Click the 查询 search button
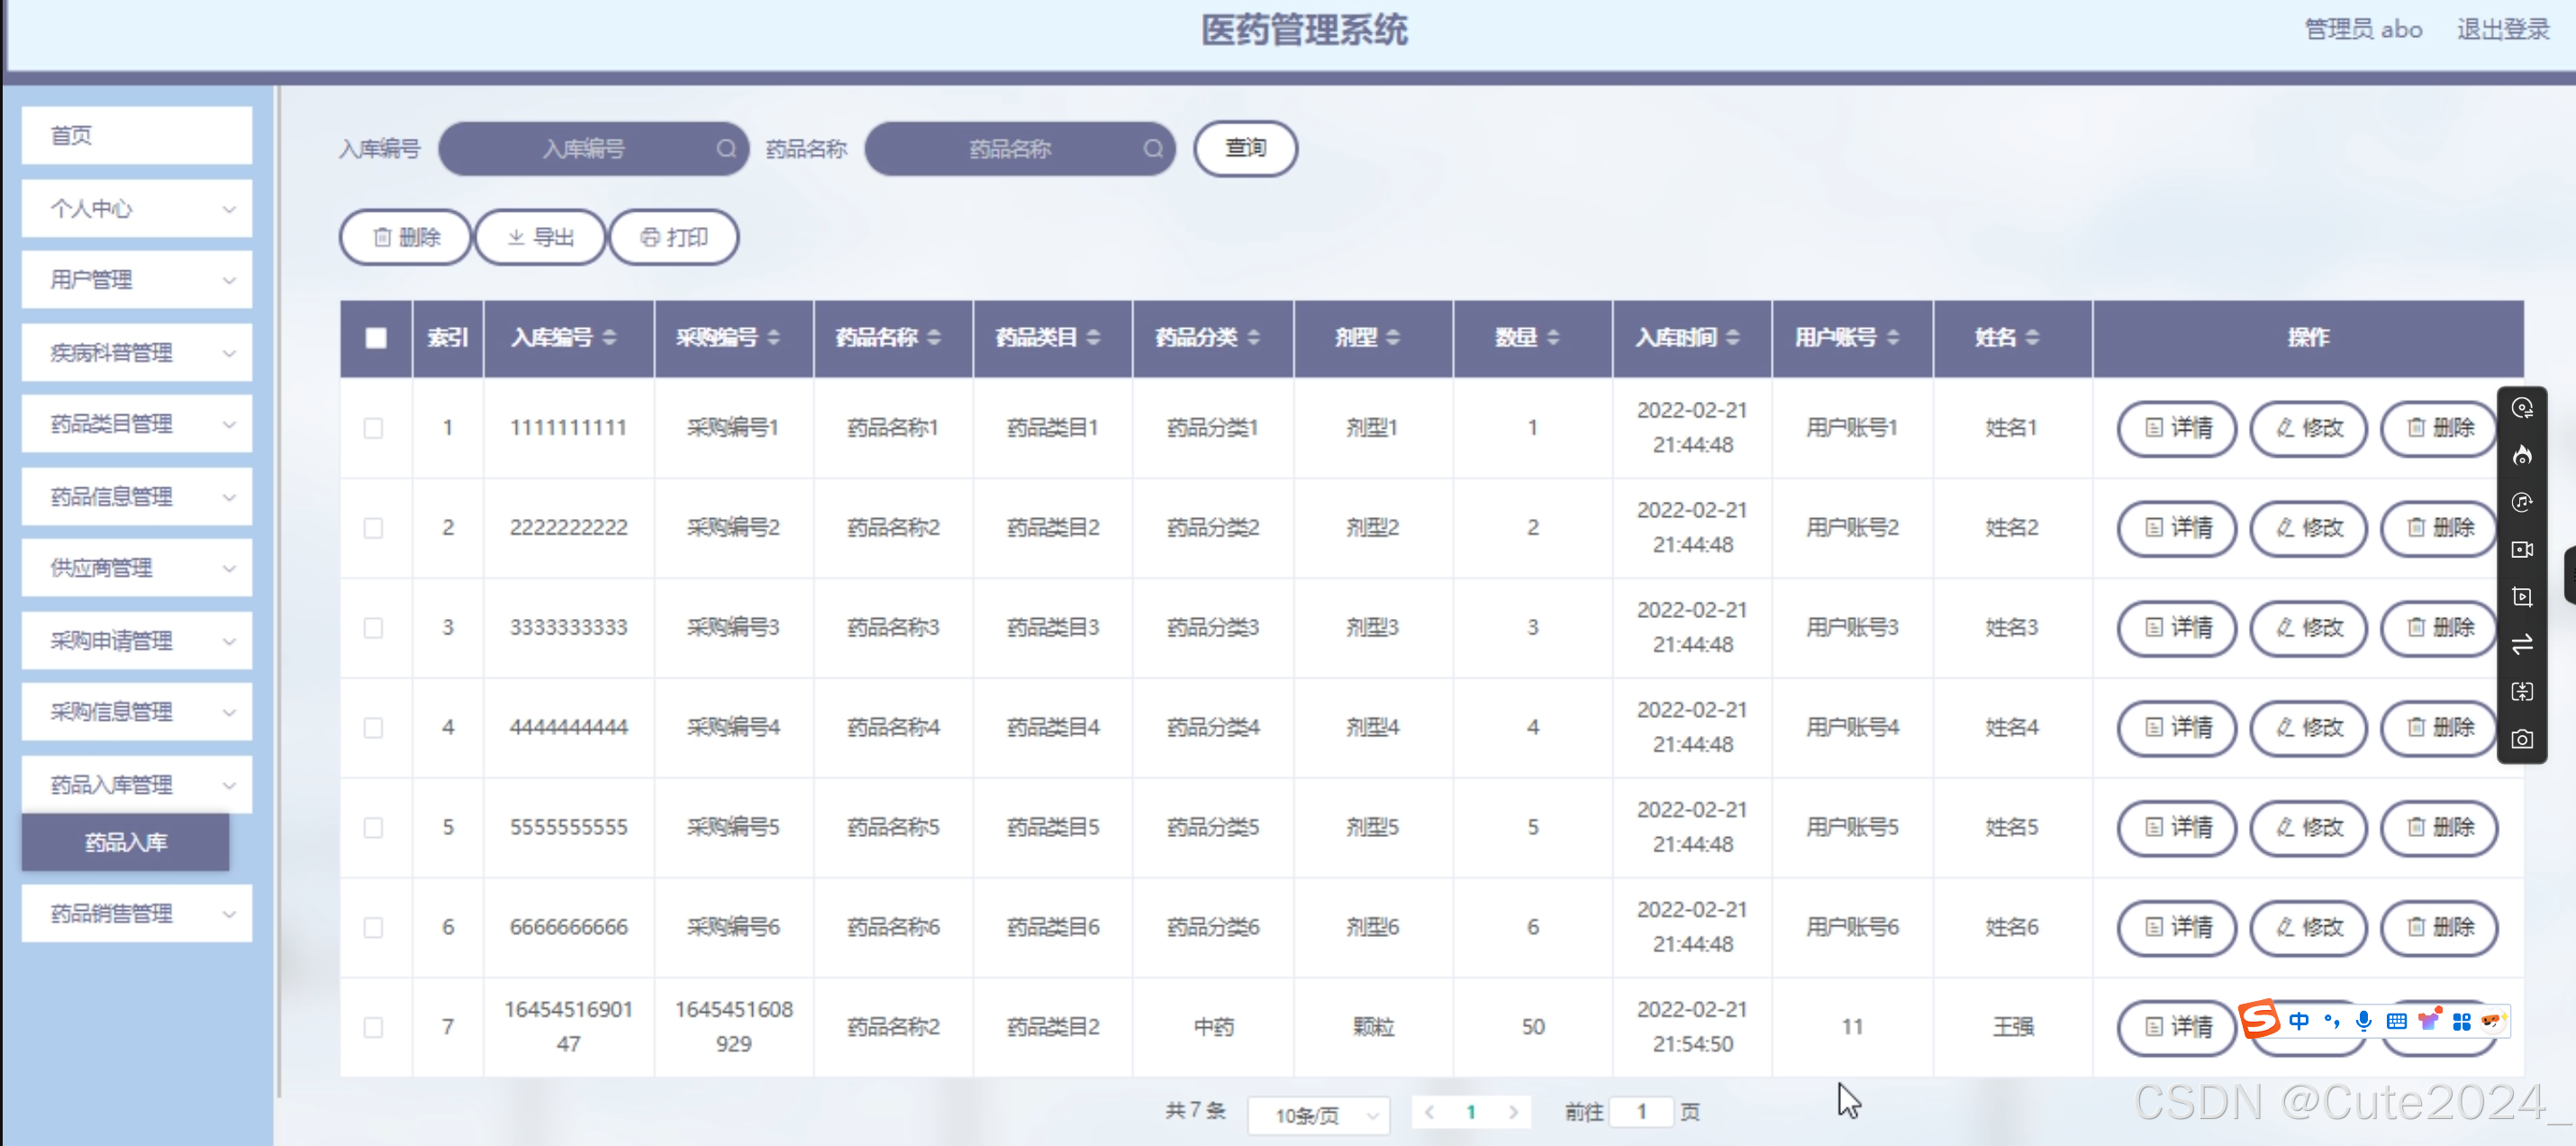The height and width of the screenshot is (1146, 2576). [x=1244, y=148]
